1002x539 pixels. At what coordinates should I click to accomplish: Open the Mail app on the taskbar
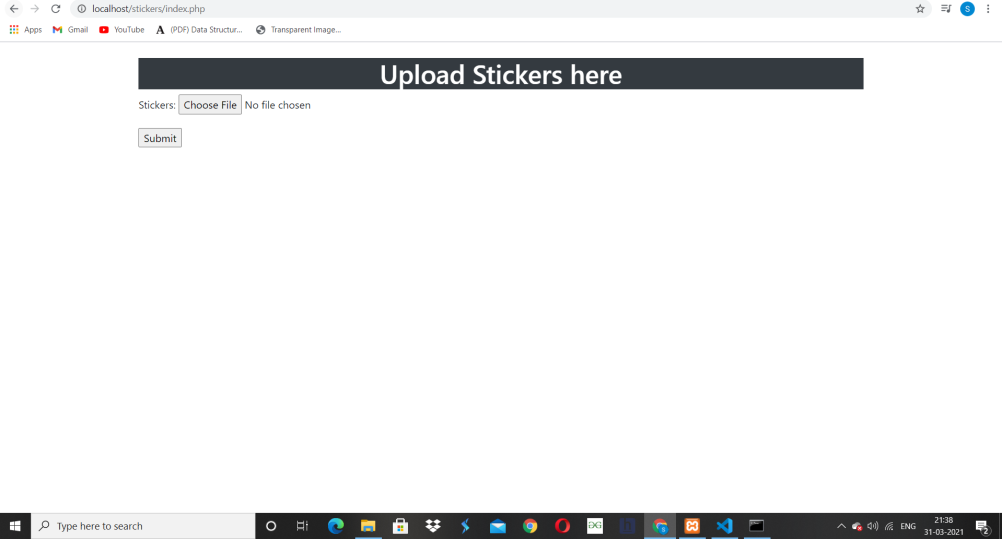(x=498, y=526)
